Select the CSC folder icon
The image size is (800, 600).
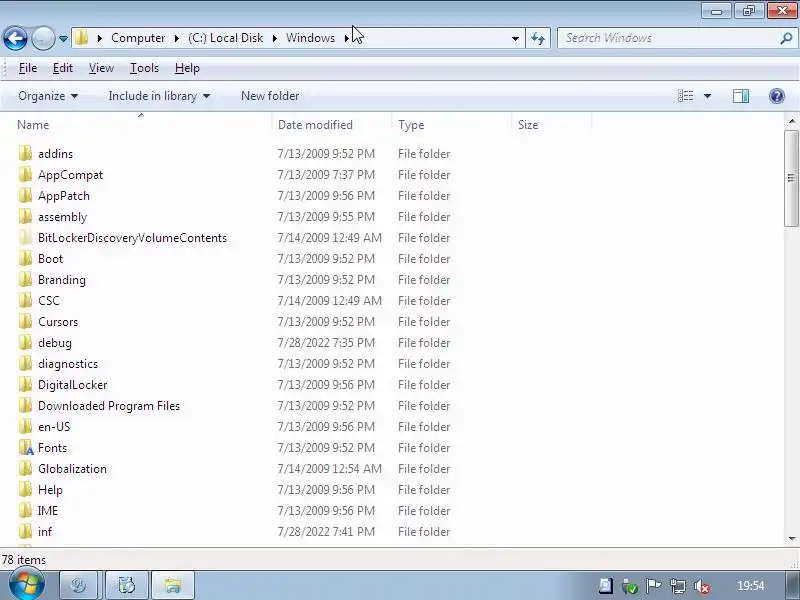25,300
